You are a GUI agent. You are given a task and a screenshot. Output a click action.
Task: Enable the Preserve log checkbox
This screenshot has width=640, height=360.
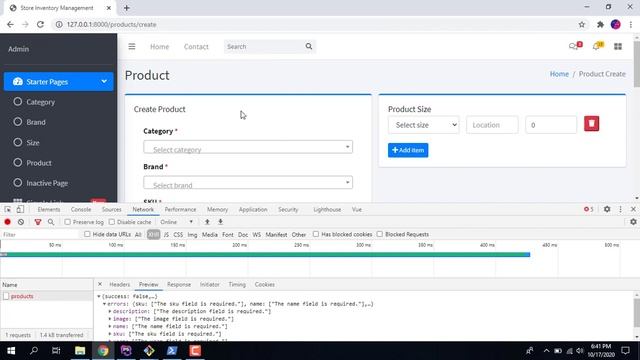(x=67, y=222)
